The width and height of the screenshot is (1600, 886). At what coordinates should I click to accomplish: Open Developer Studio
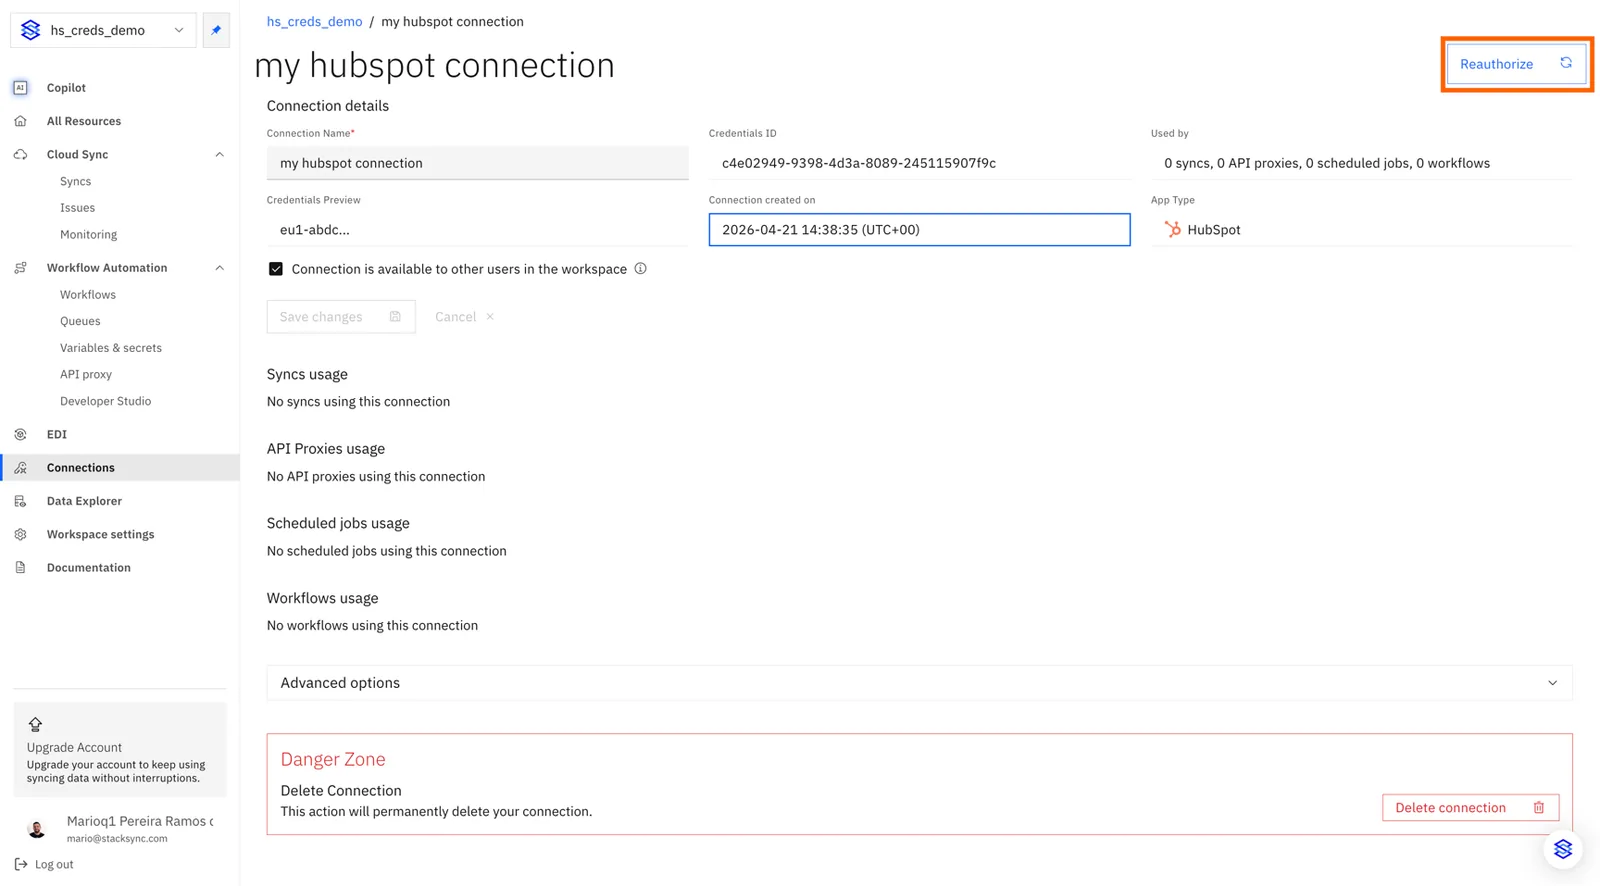click(x=106, y=401)
